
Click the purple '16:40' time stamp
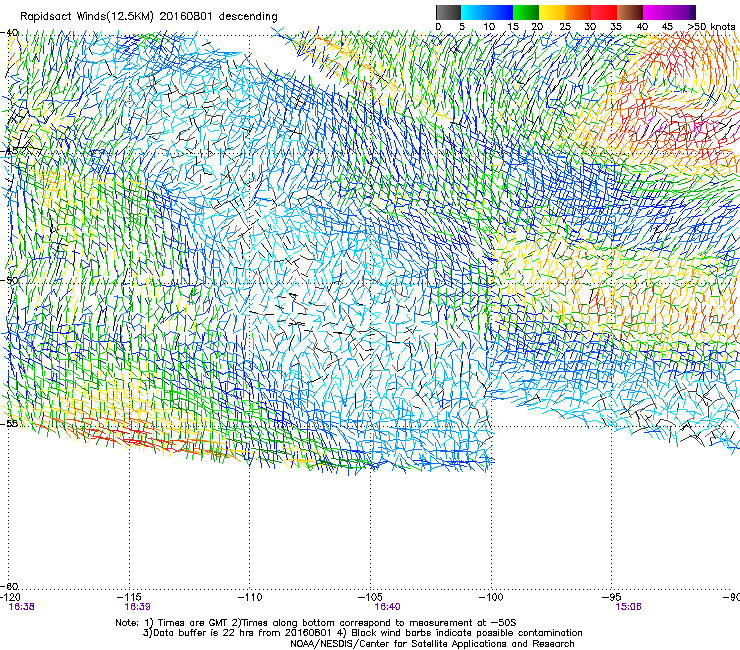(x=387, y=607)
